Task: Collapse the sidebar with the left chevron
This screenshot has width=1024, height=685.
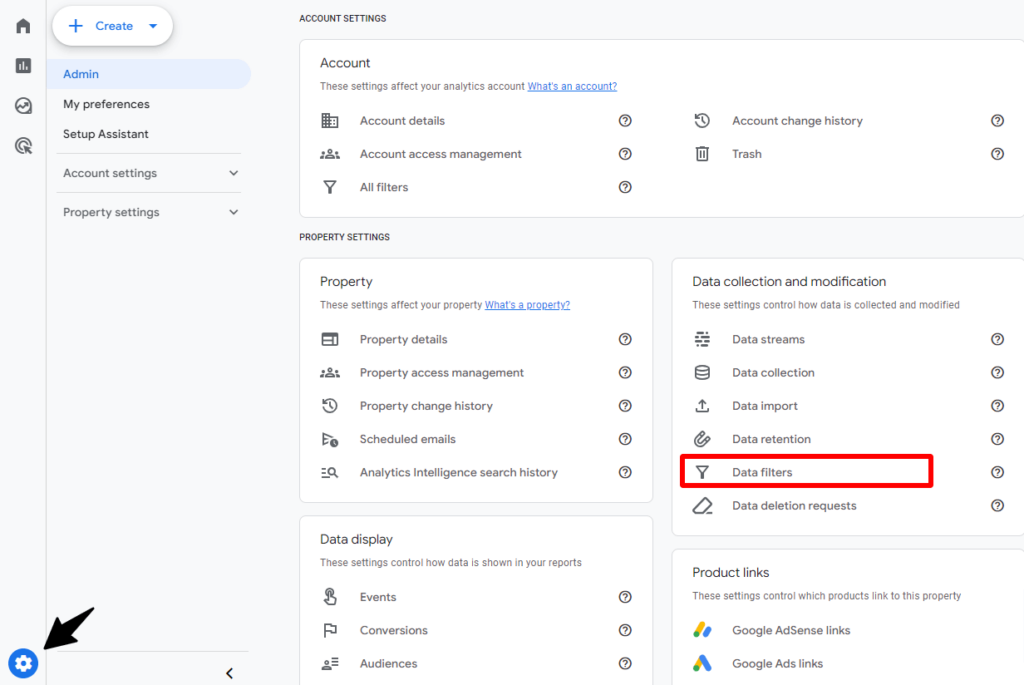Action: click(229, 673)
